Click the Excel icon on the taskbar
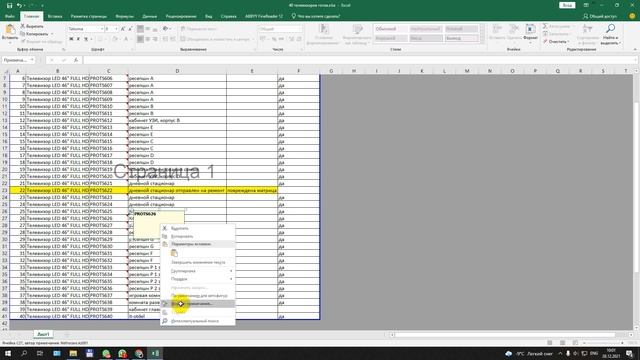Screen dimensions: 640x360 [155, 353]
